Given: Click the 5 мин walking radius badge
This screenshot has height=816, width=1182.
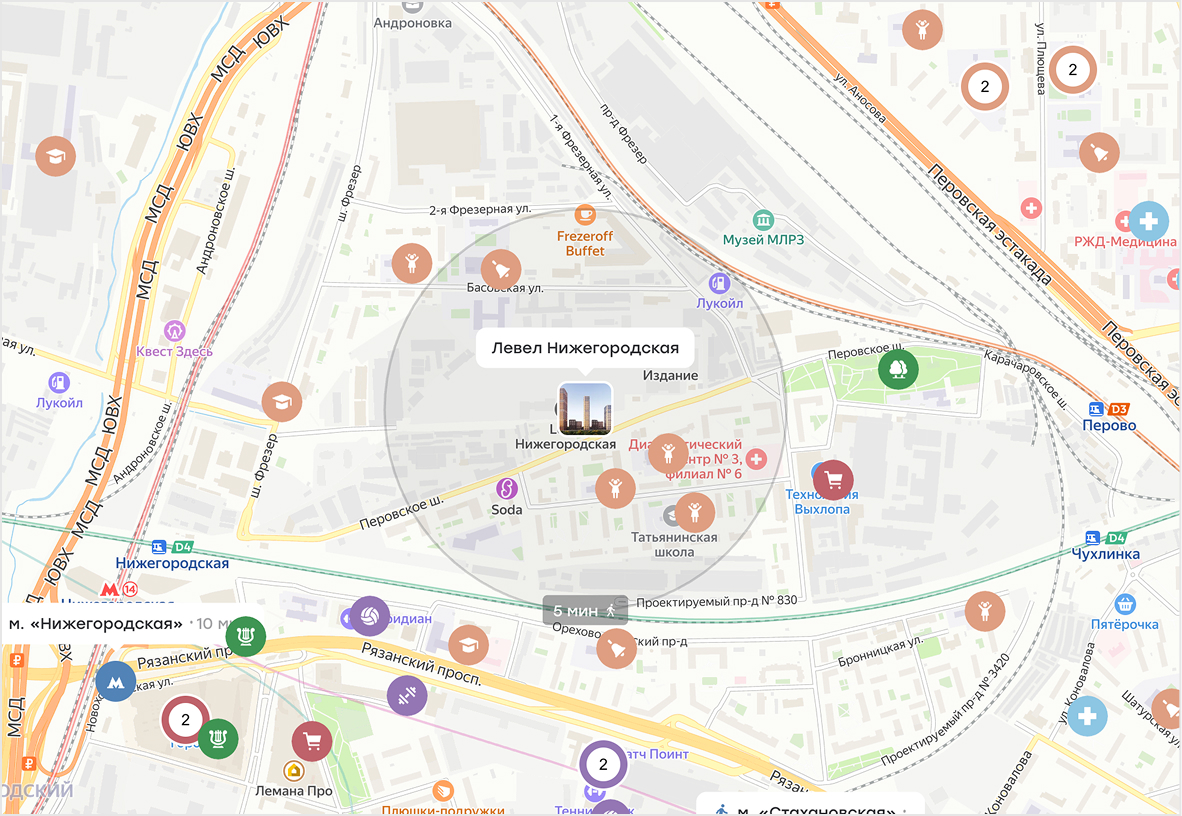Looking at the screenshot, I should point(585,611).
